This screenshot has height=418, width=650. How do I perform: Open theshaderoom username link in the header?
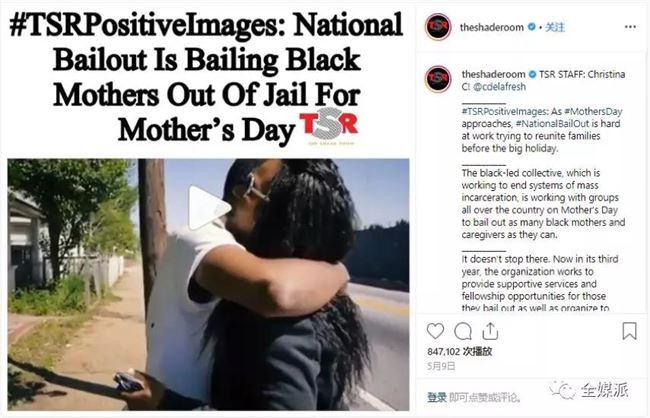tap(492, 27)
